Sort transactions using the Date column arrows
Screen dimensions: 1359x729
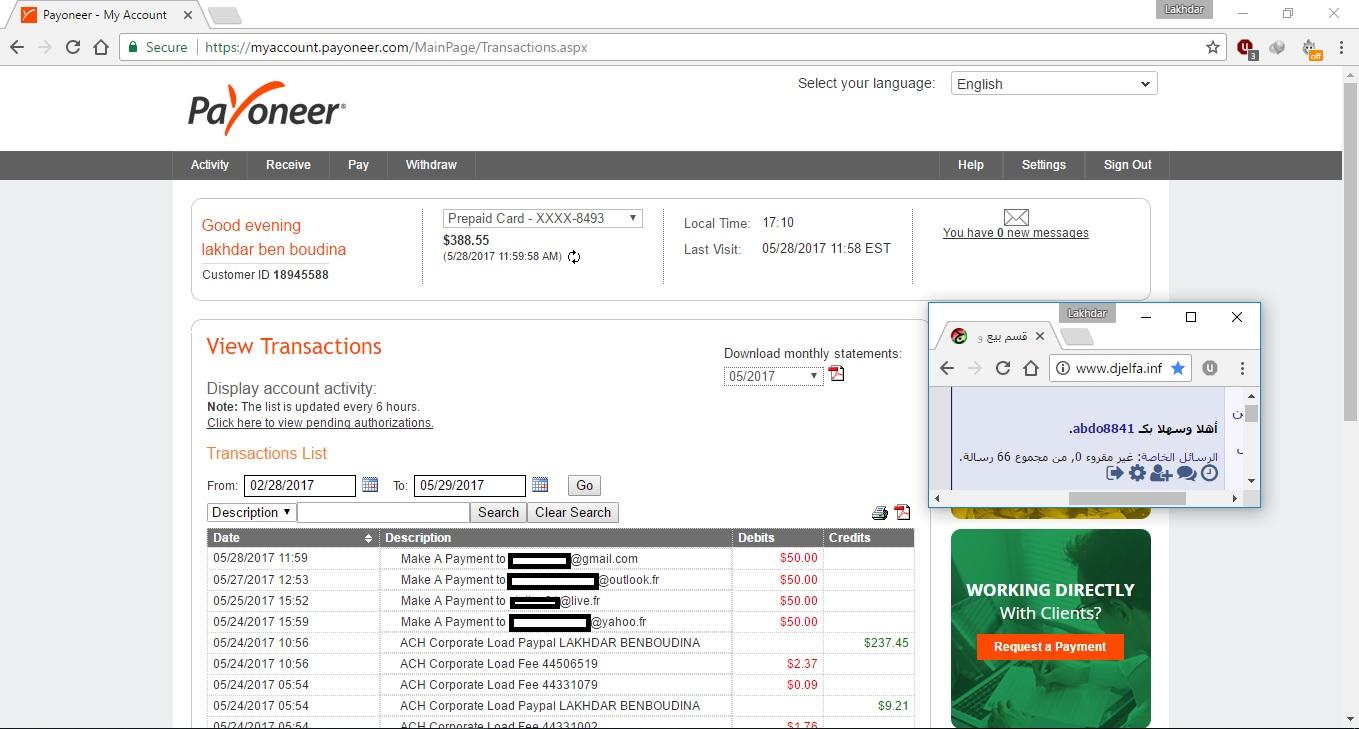pyautogui.click(x=368, y=538)
